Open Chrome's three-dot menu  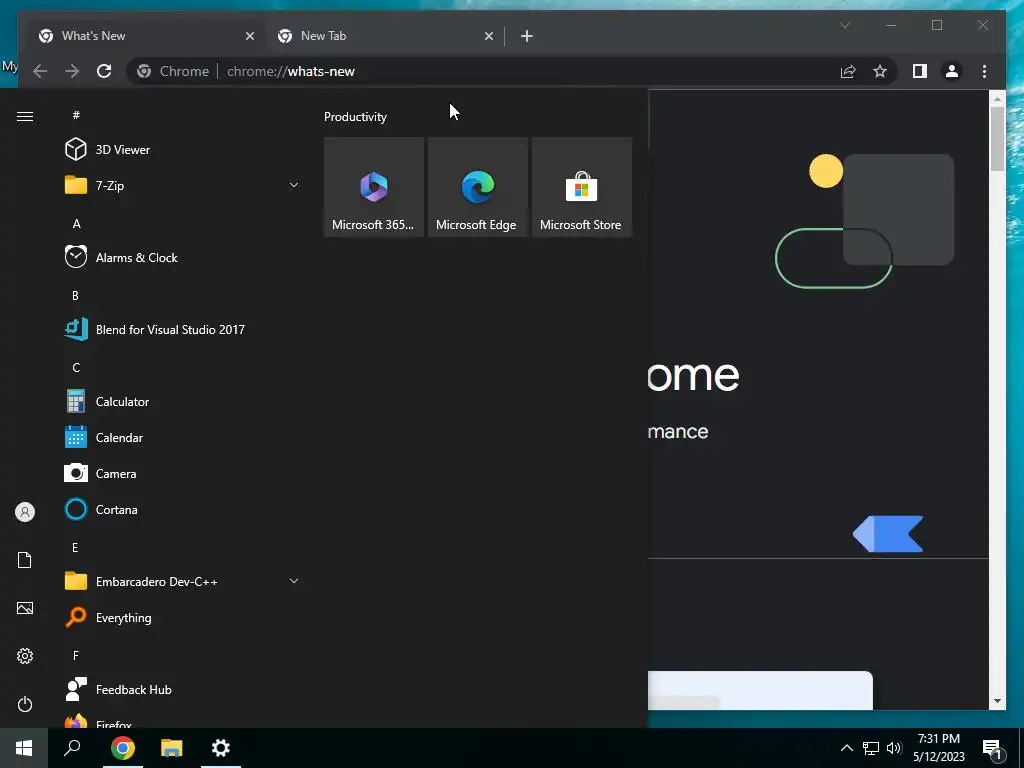coord(984,71)
